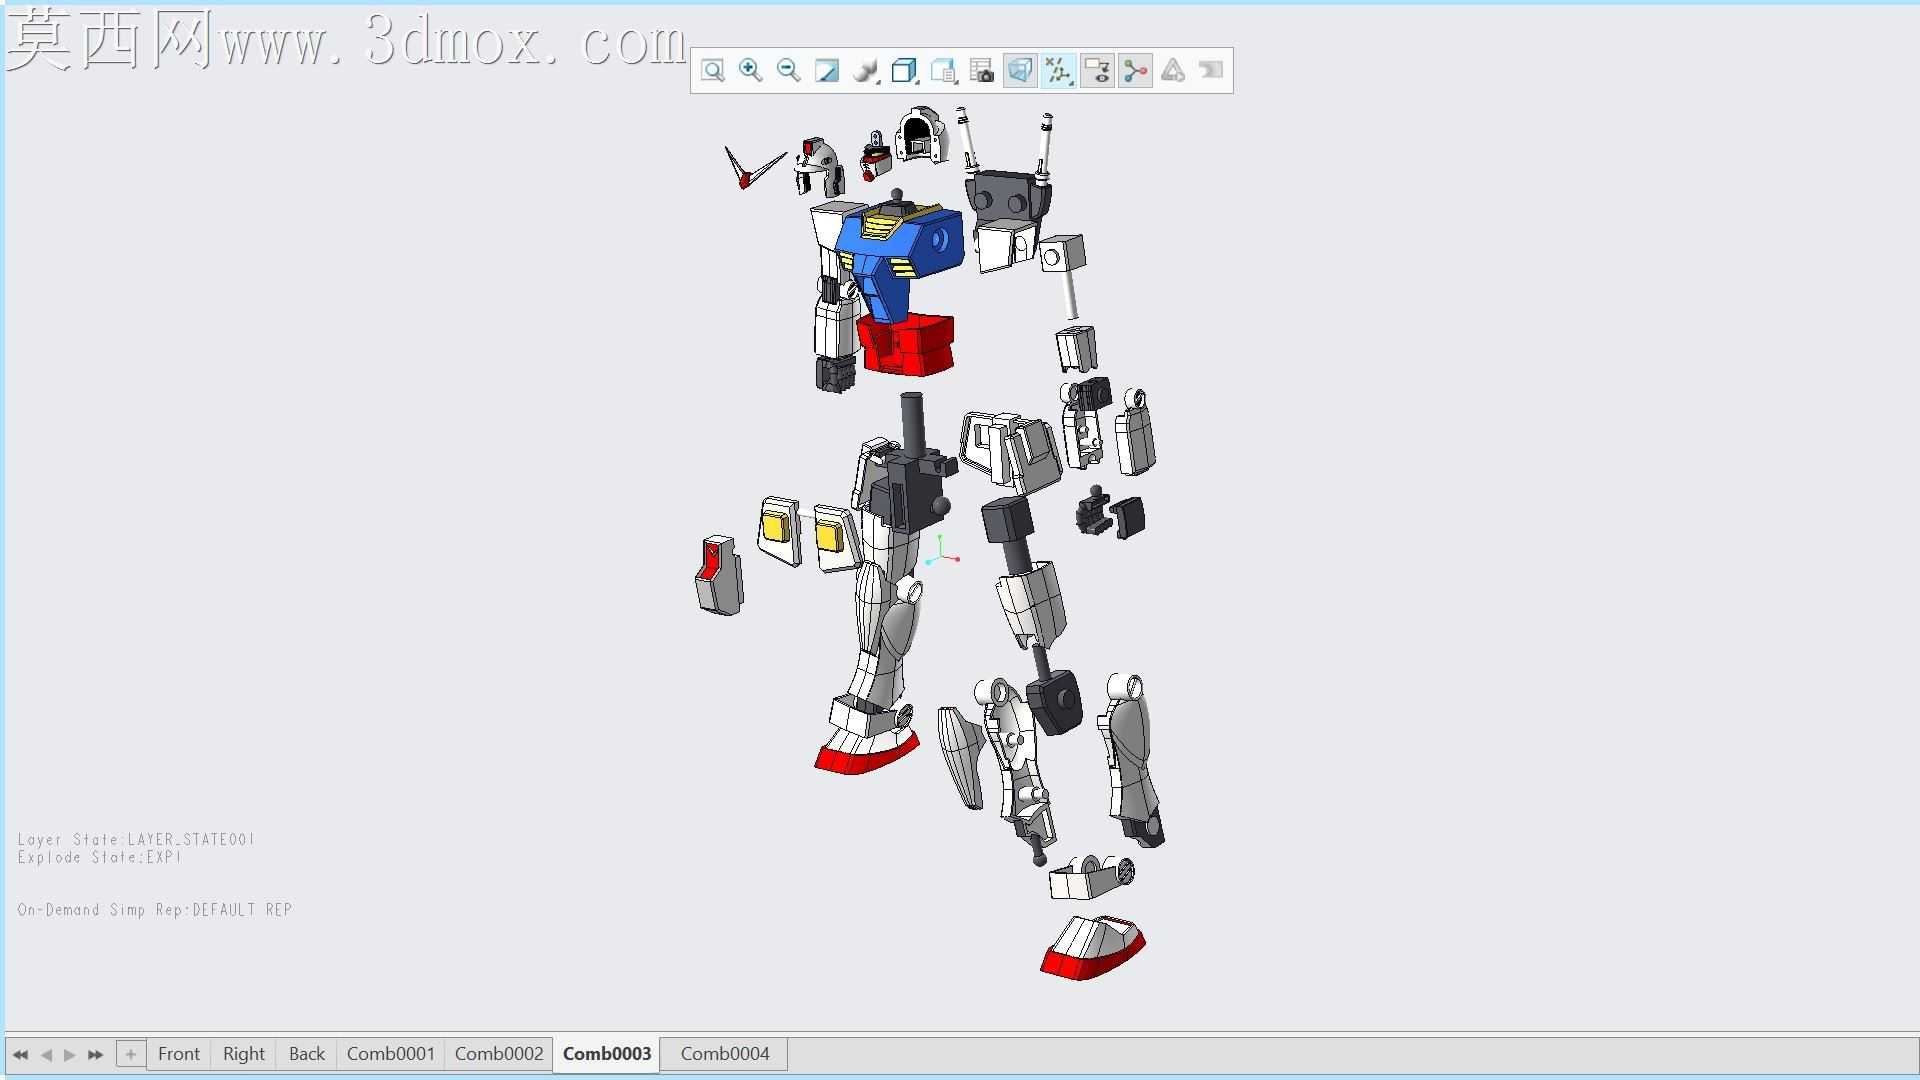Open the Comb0004 tab
This screenshot has width=1920, height=1080.
[x=725, y=1054]
